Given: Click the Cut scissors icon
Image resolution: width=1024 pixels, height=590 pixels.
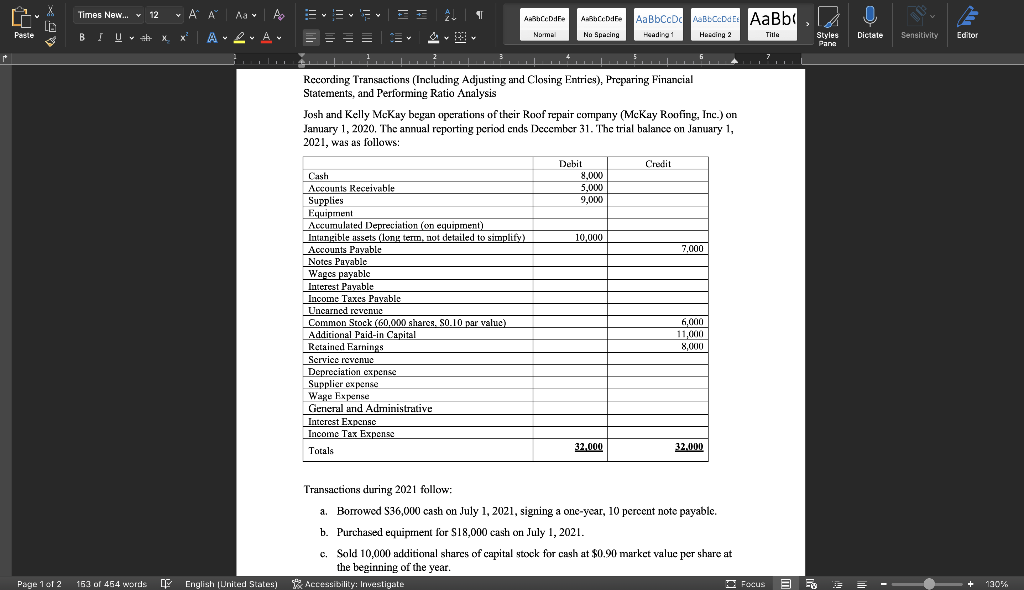Looking at the screenshot, I should [50, 13].
